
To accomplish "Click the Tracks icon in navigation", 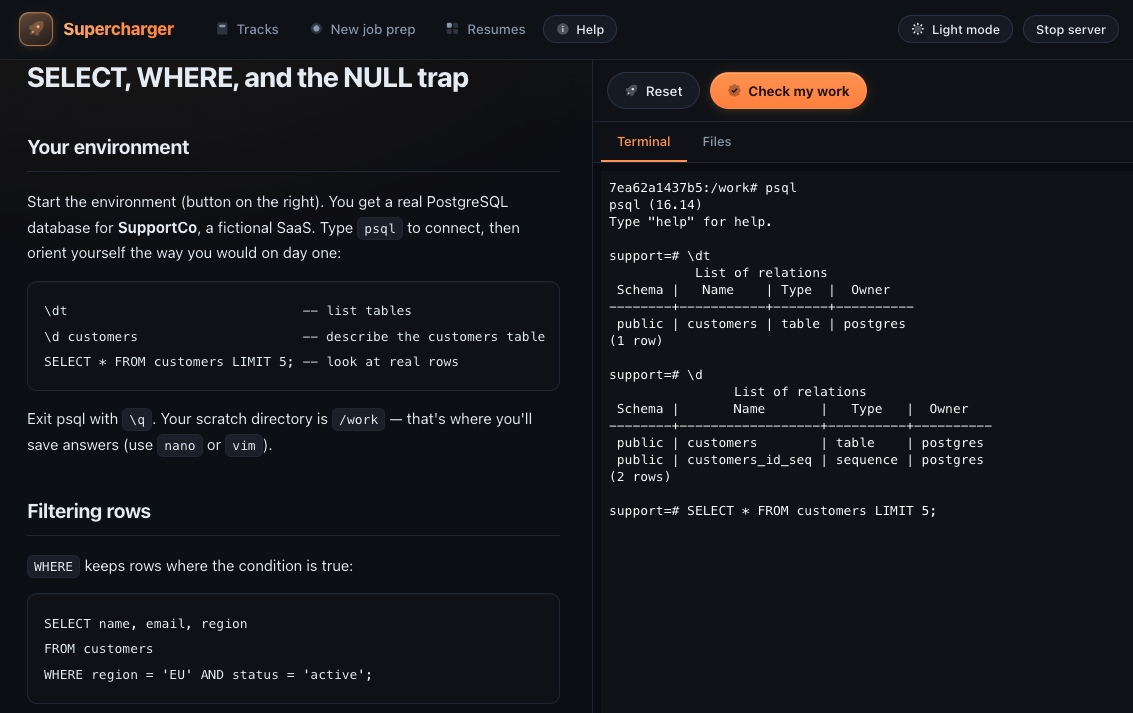I will coord(223,29).
